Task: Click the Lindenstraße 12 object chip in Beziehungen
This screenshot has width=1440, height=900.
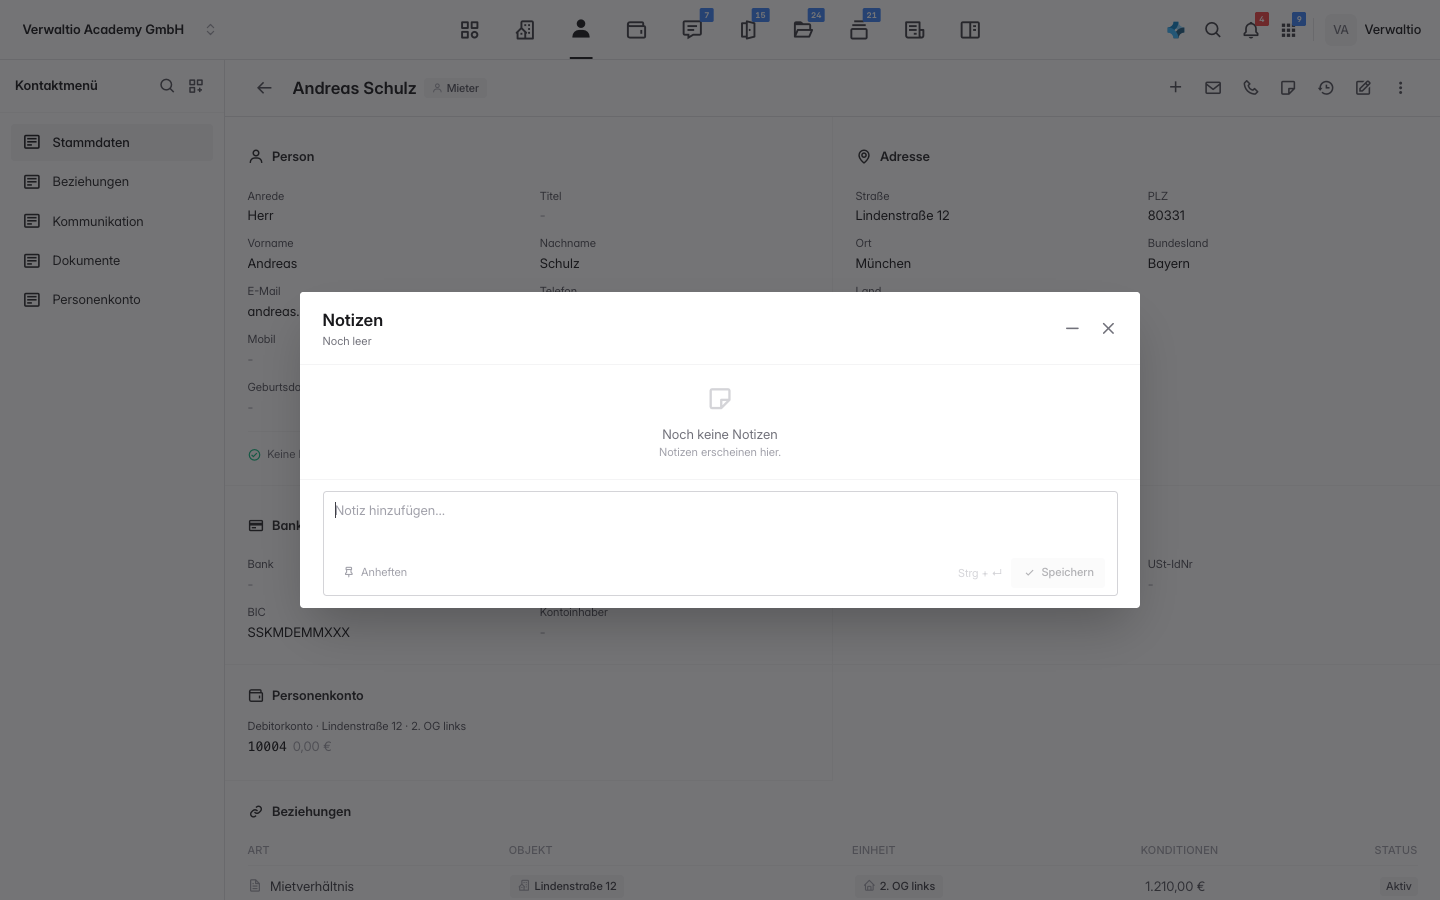Action: 567,886
